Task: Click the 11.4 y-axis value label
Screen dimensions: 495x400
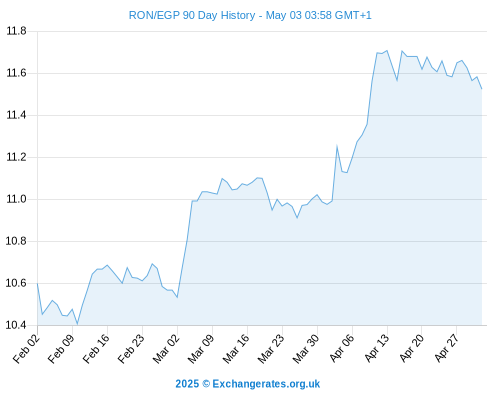Action: [x=16, y=115]
